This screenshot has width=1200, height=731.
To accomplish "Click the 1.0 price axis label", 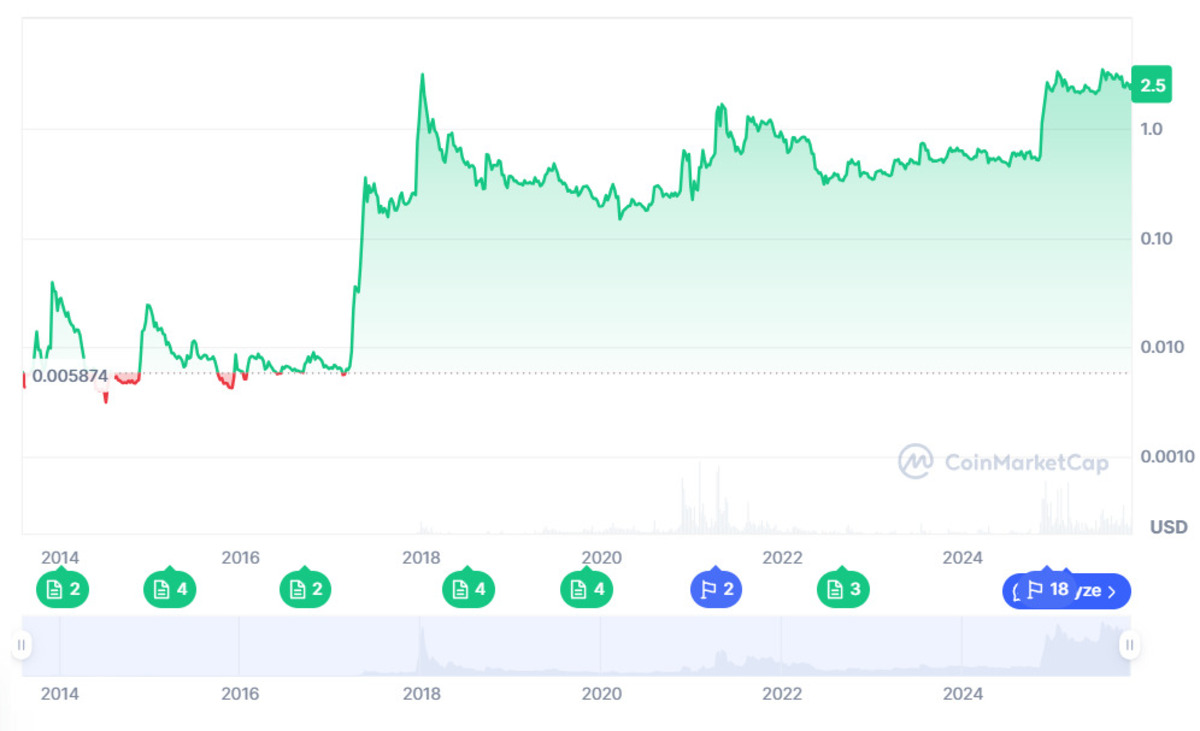I will [1152, 129].
